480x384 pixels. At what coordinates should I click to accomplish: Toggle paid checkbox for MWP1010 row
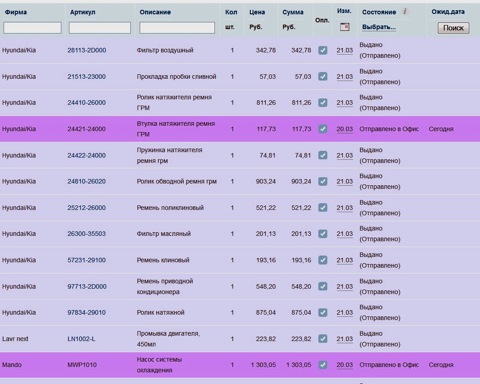322,365
